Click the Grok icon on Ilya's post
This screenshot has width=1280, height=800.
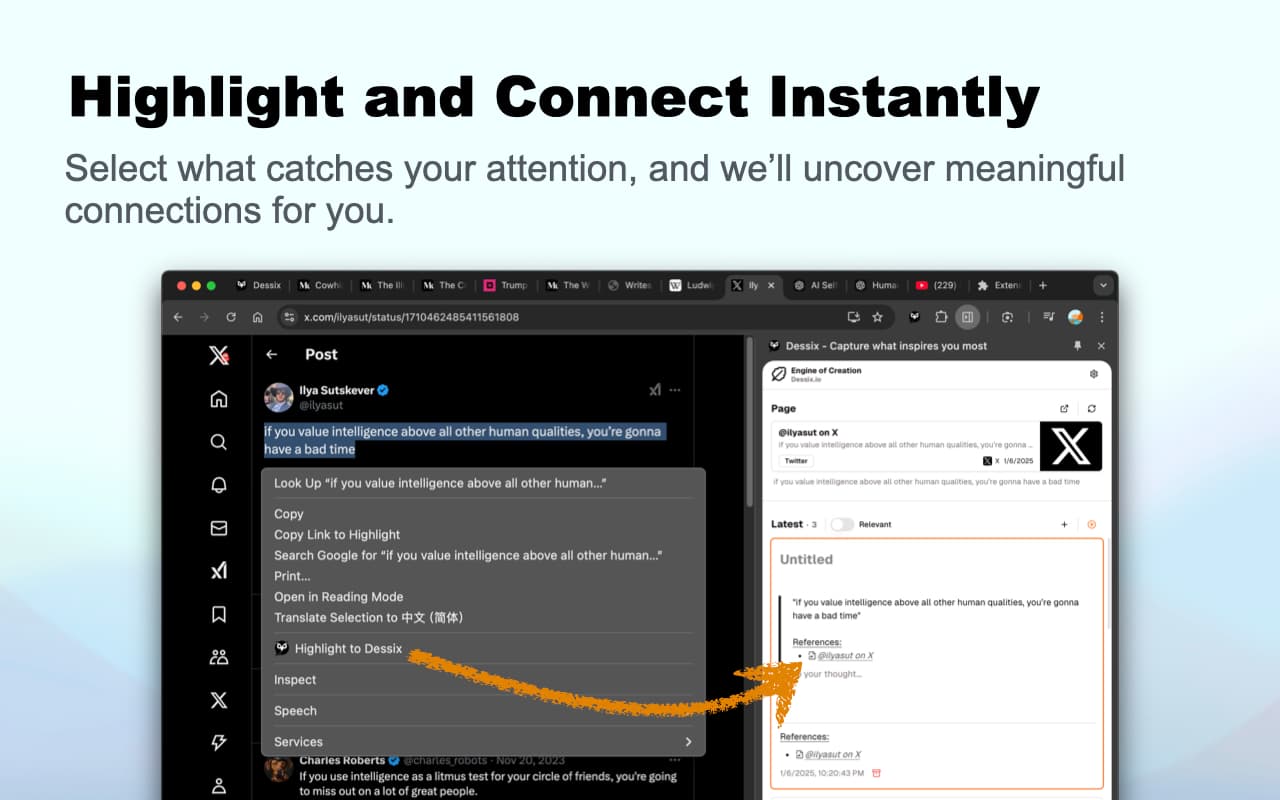pos(655,390)
